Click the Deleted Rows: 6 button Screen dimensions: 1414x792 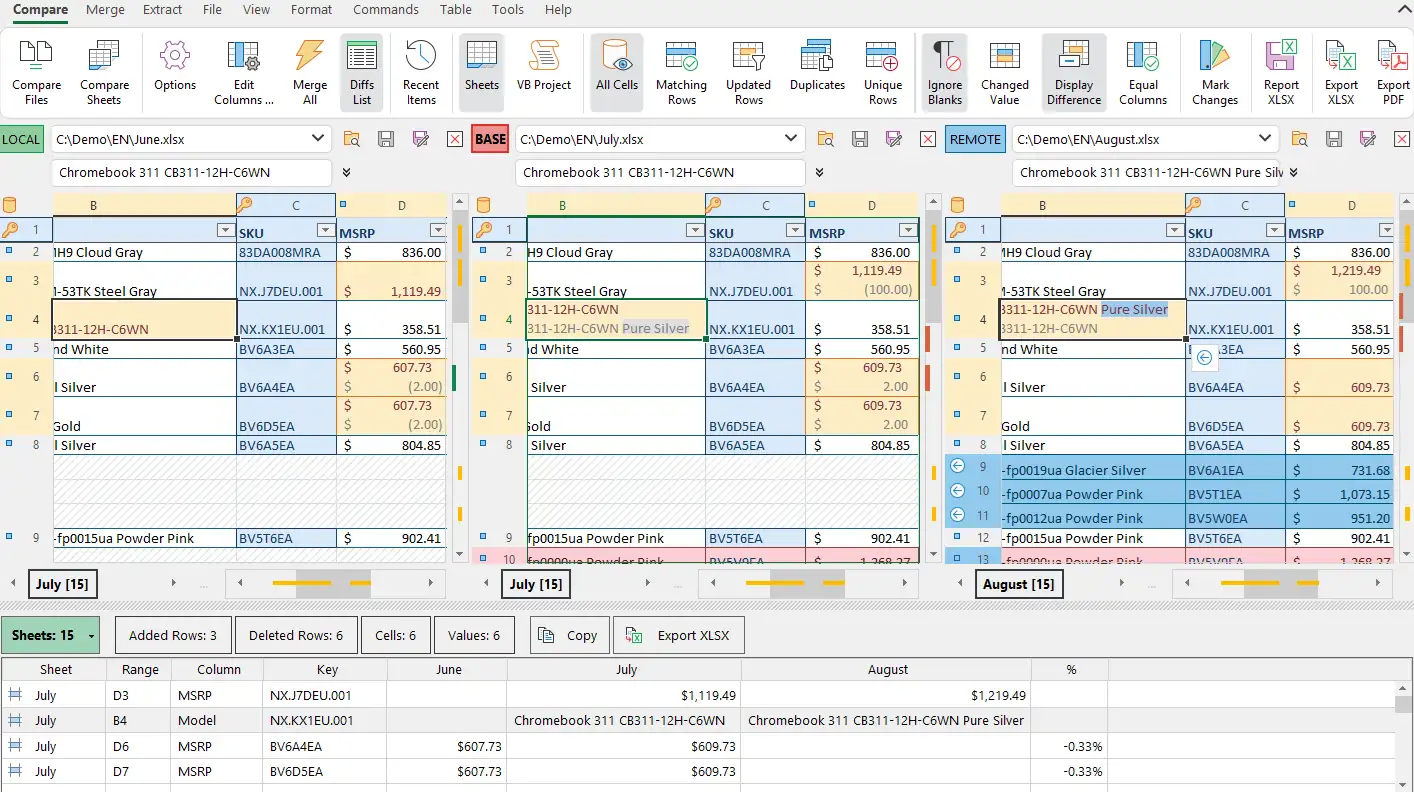tap(296, 635)
